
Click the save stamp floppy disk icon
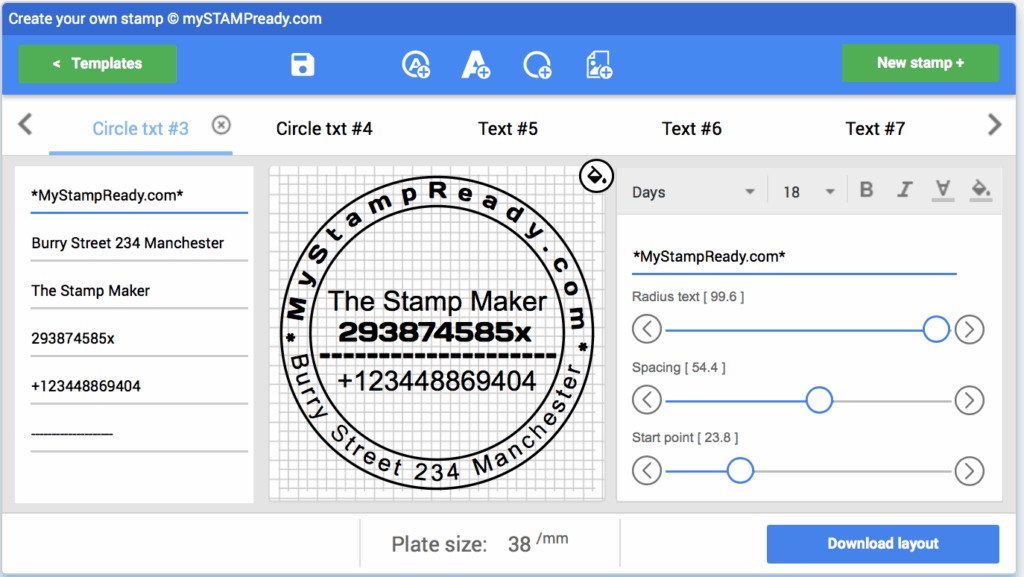coord(302,65)
